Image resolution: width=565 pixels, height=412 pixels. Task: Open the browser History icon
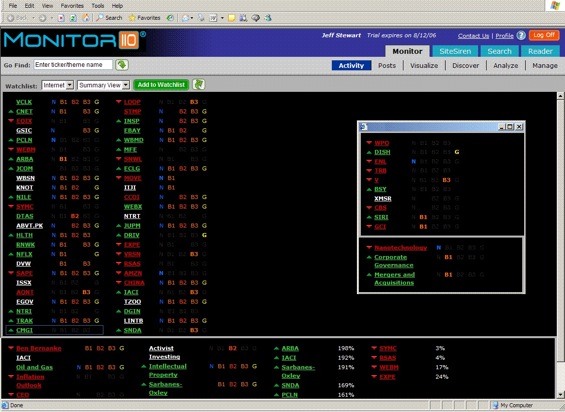pyautogui.click(x=170, y=18)
